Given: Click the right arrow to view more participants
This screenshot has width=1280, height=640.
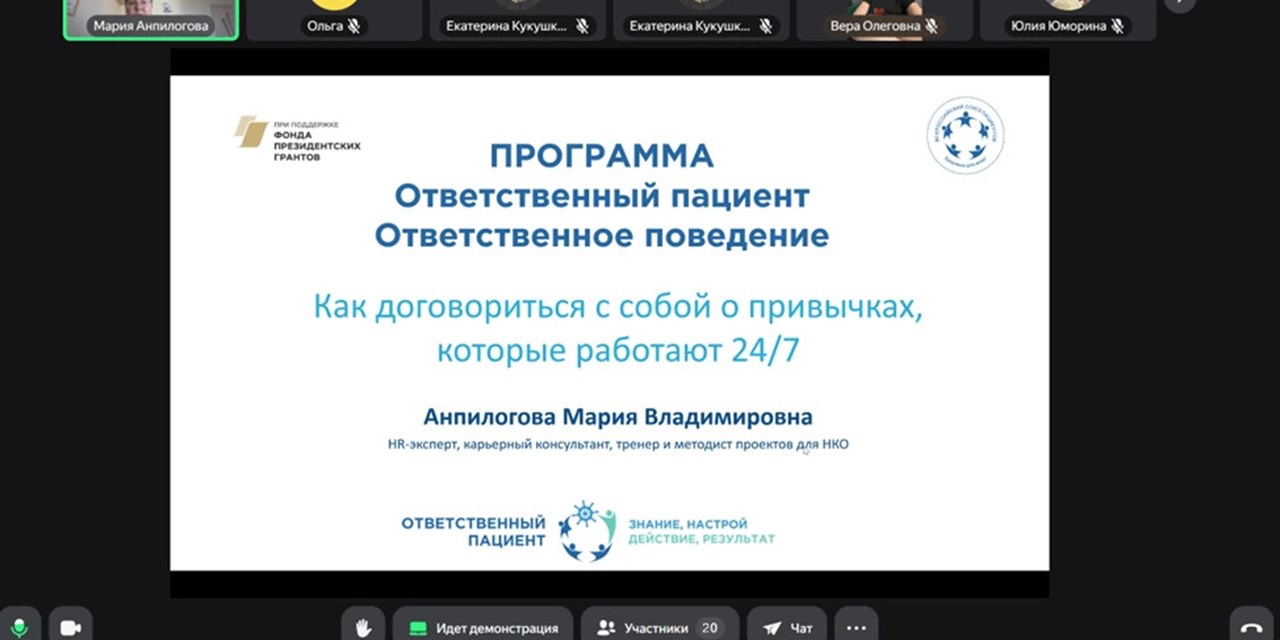Looking at the screenshot, I should pyautogui.click(x=1180, y=8).
